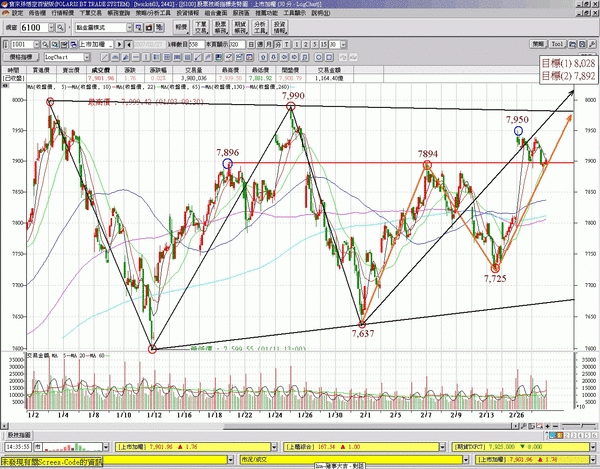The image size is (600, 469).
Task: Select the 1 minute interval button
Action: 297,45
